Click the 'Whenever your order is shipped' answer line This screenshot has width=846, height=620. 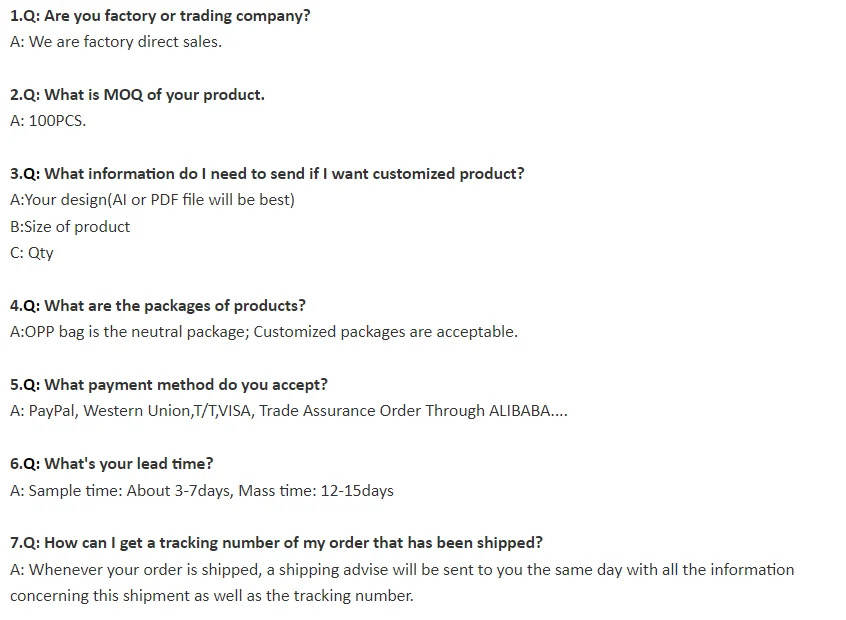[402, 570]
